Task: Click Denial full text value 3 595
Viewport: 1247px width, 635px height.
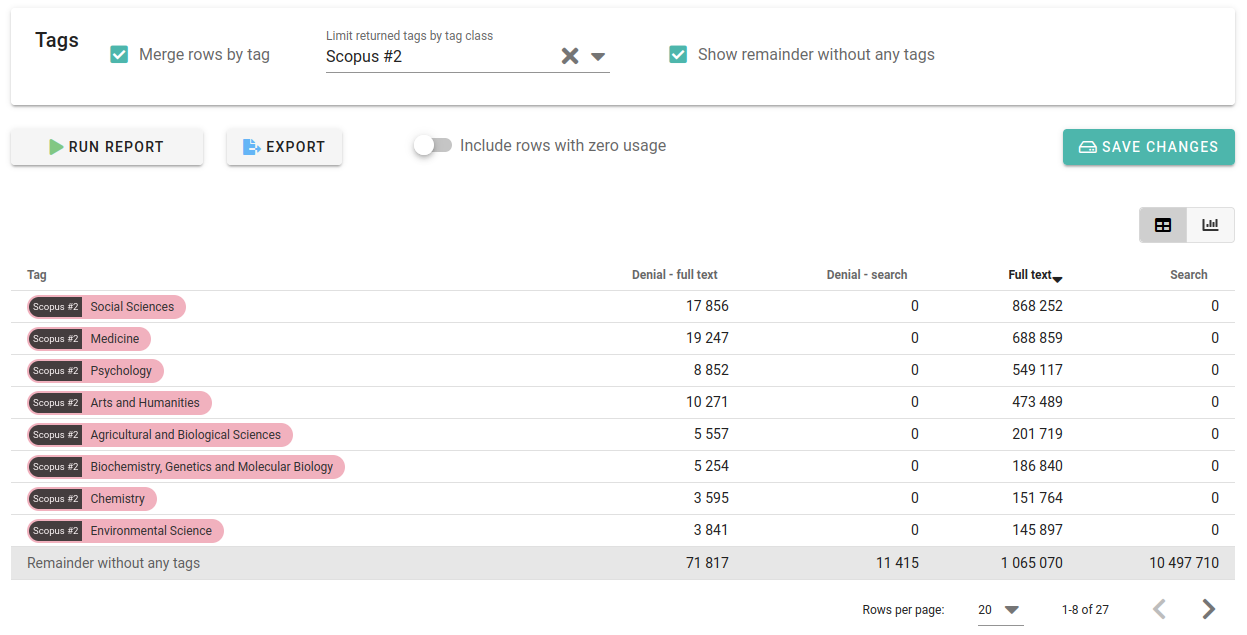Action: (711, 498)
